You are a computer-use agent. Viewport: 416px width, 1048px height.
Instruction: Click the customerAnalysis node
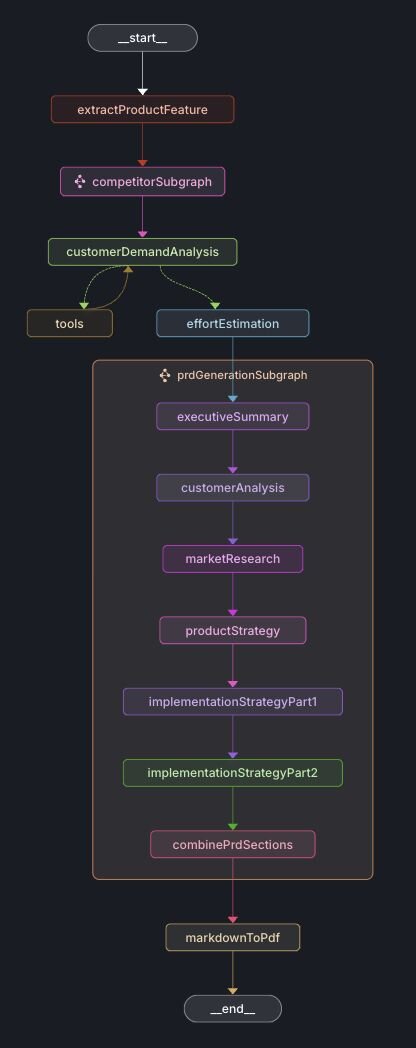pos(233,488)
